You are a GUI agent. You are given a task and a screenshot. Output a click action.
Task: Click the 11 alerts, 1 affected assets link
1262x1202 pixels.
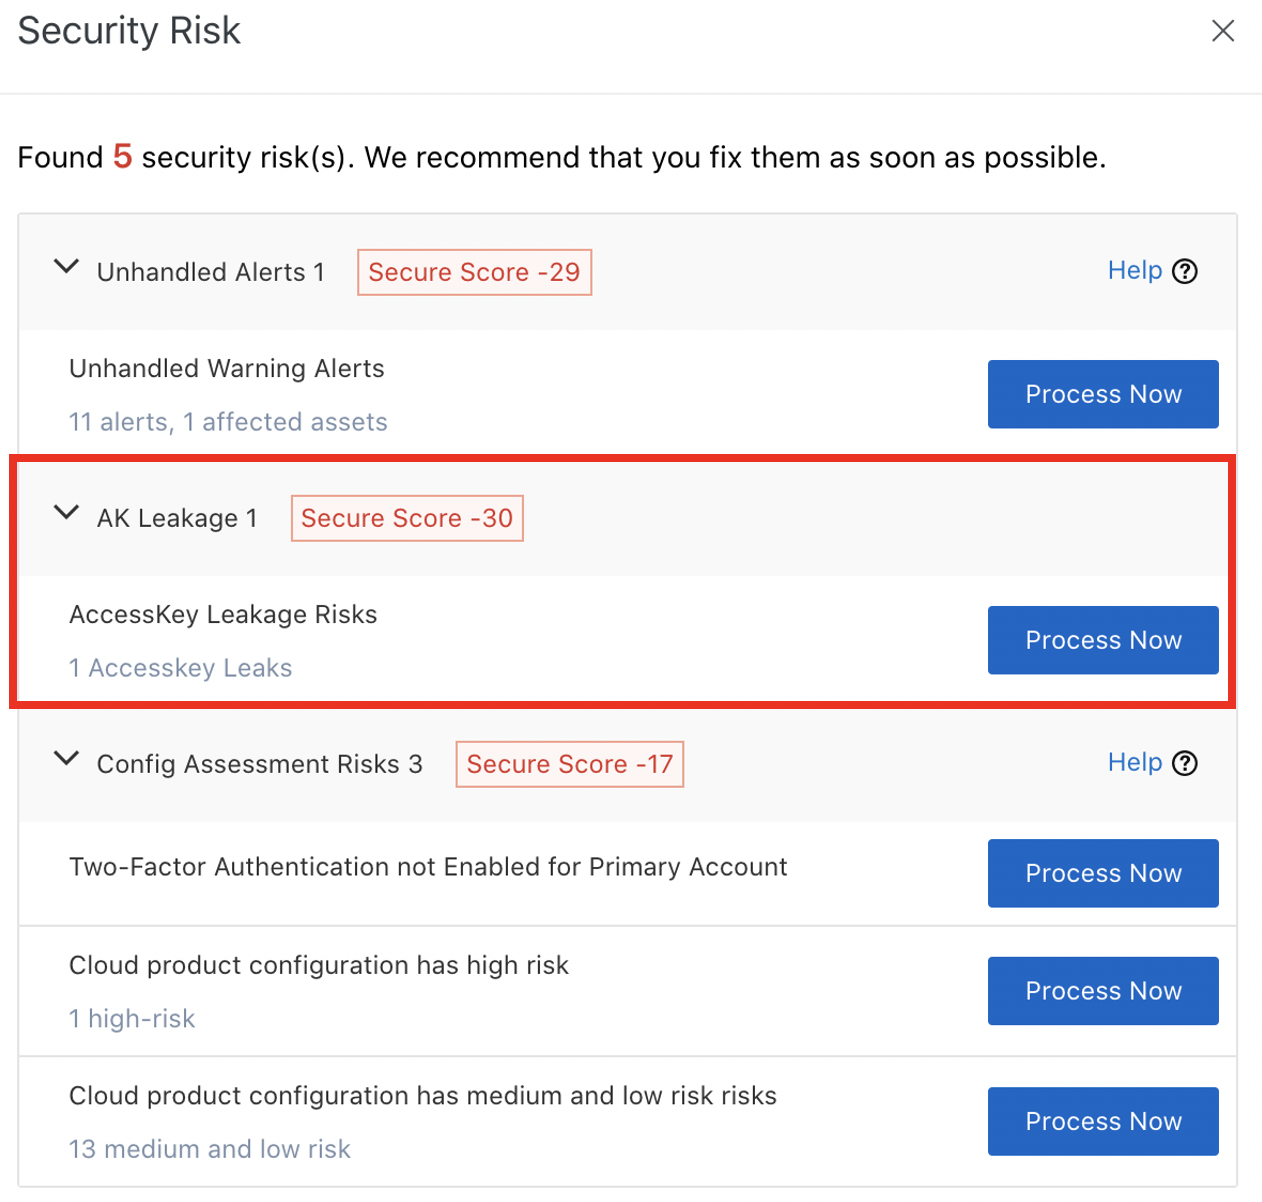click(x=227, y=421)
